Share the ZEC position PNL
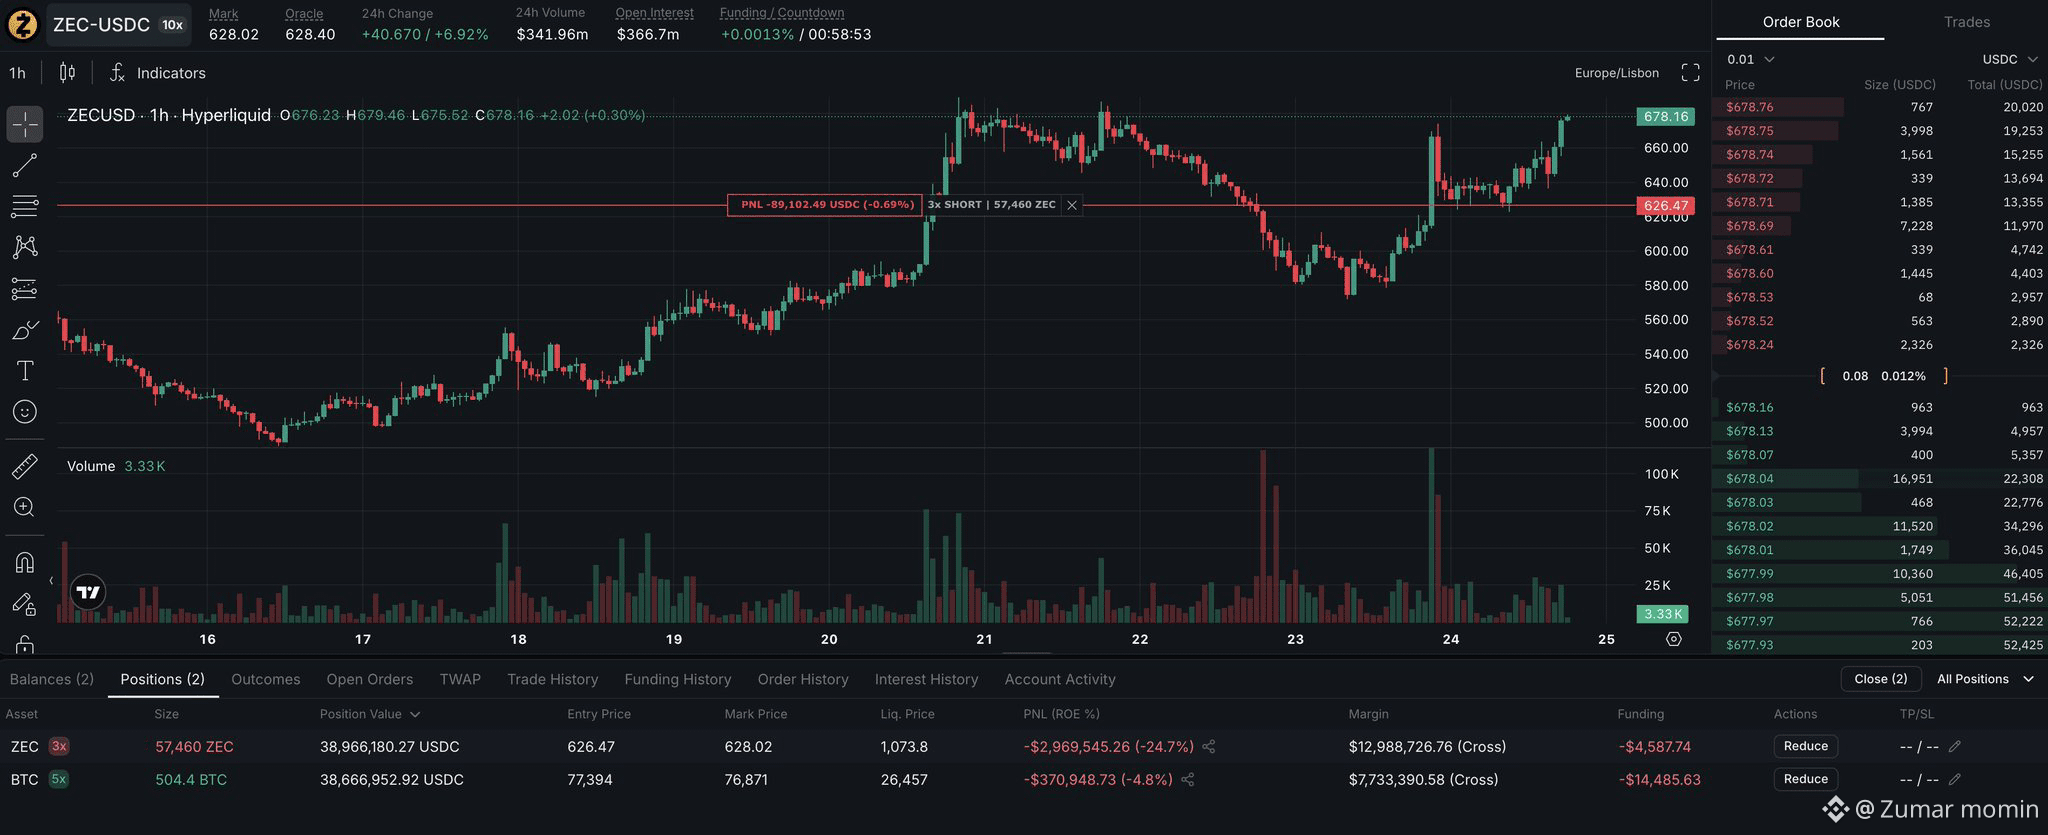The width and height of the screenshot is (2048, 835). coord(1209,746)
